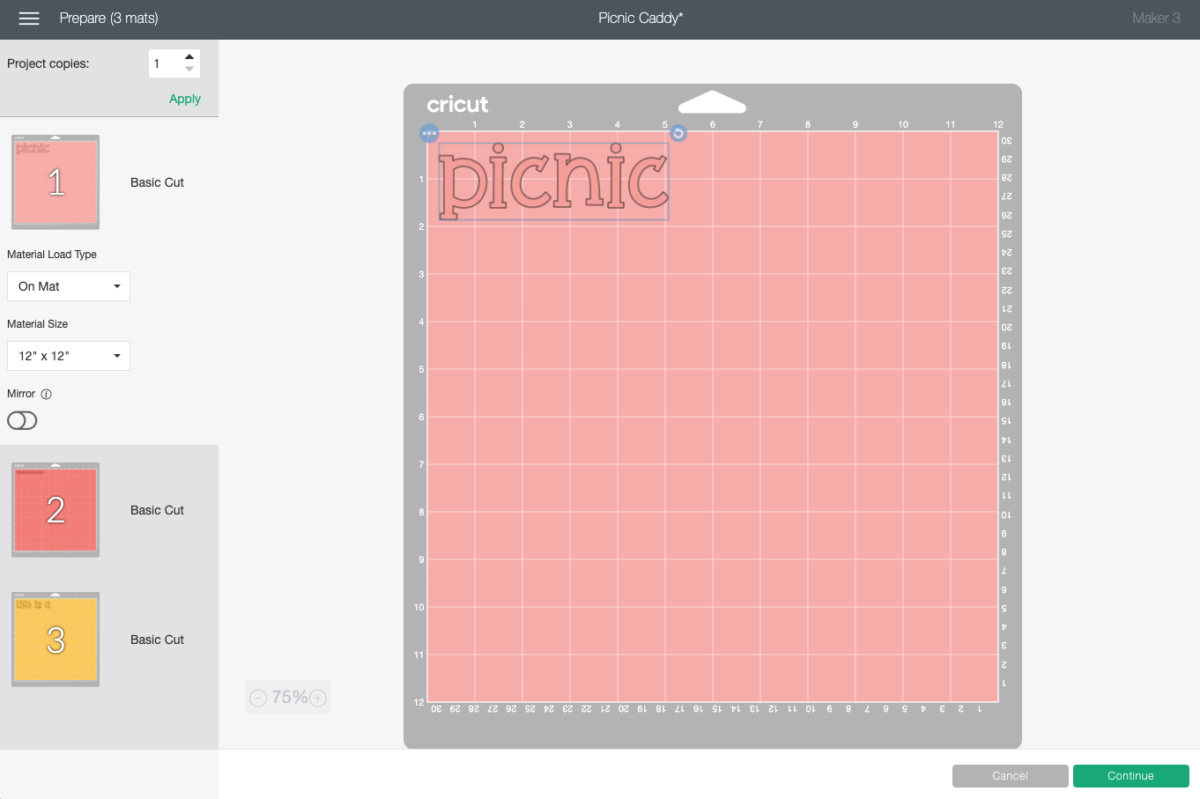Click Basic Cut label for mat 2

pos(157,510)
